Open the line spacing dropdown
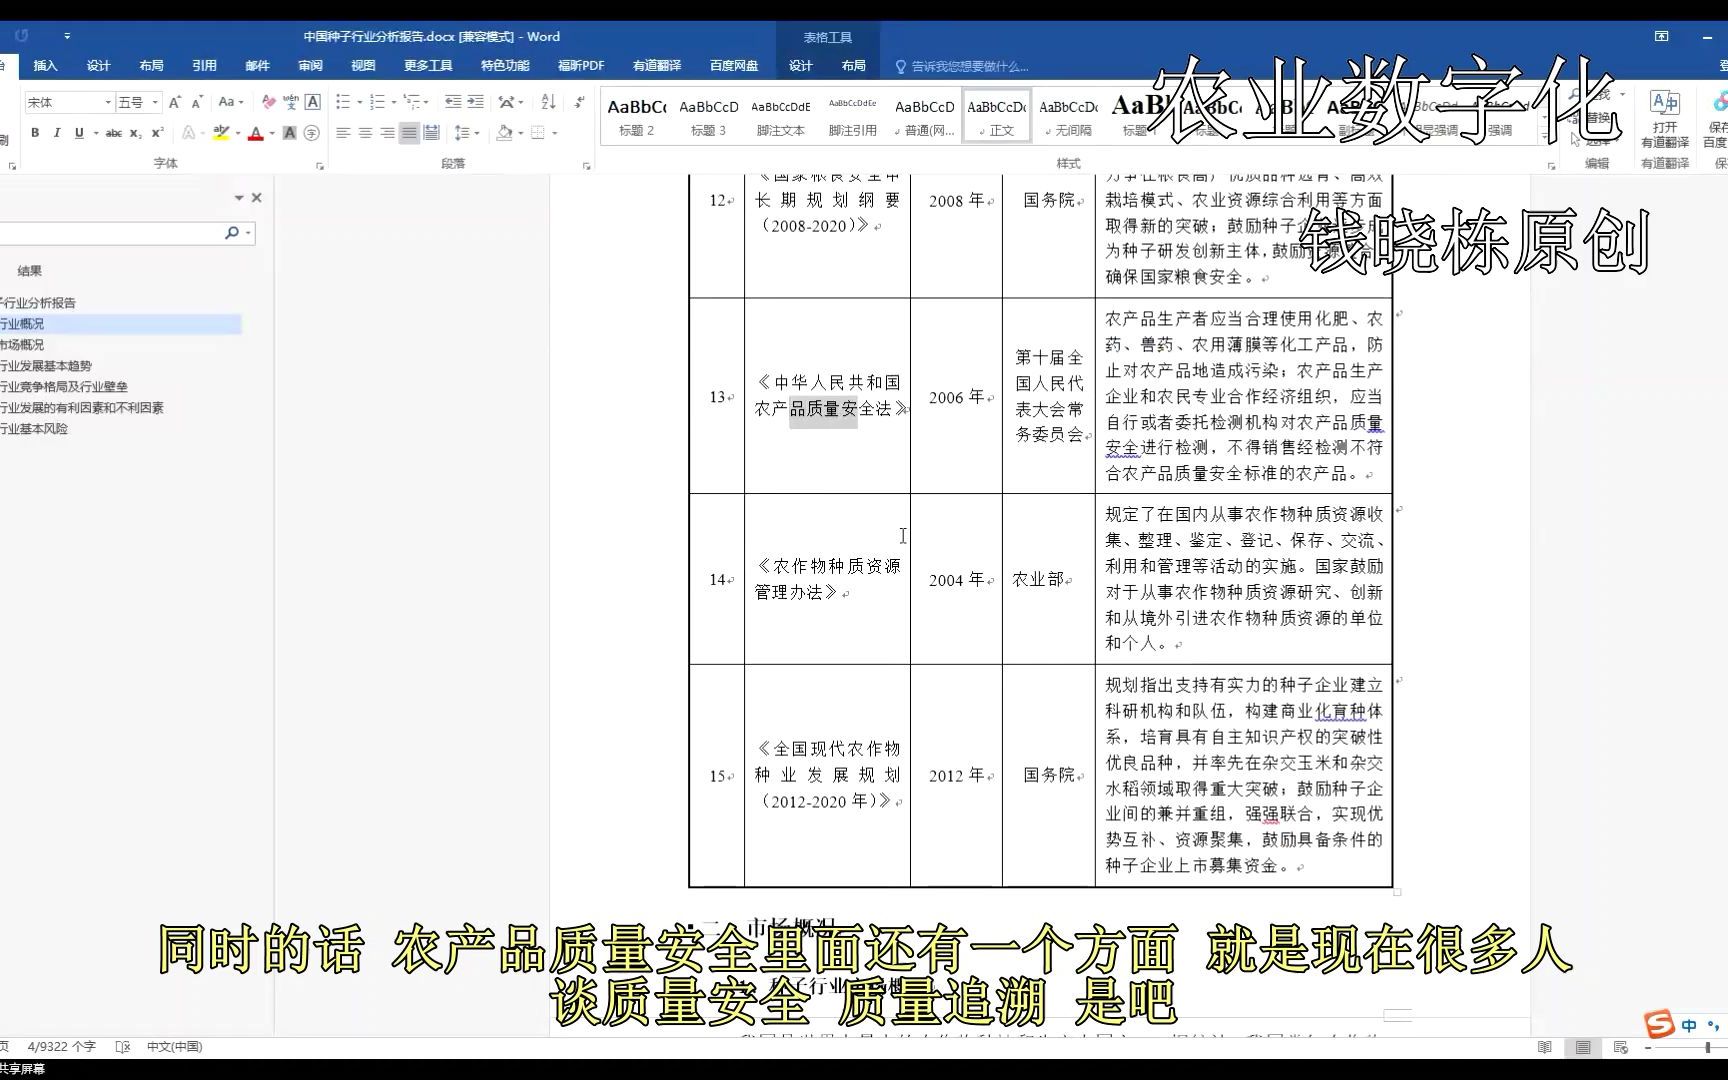This screenshot has height=1080, width=1728. coord(467,133)
